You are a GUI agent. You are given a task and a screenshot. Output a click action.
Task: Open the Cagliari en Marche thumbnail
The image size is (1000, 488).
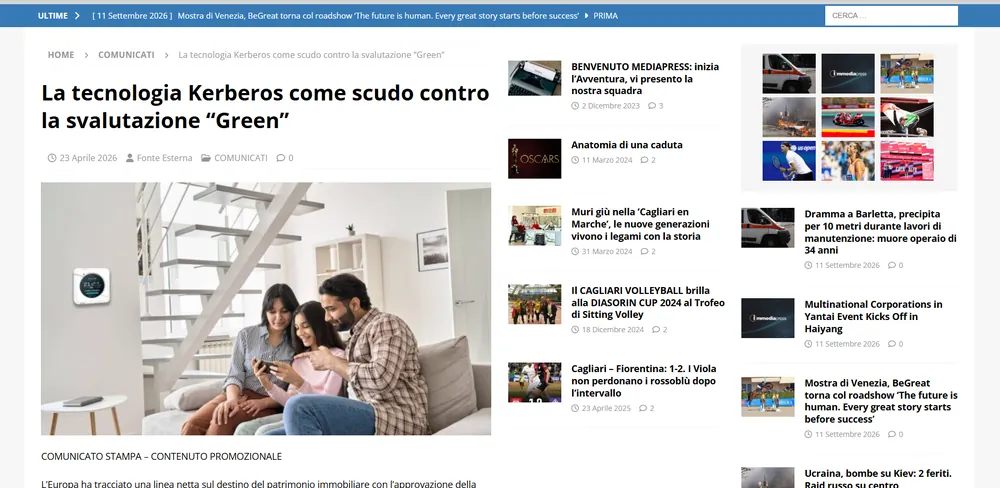[534, 225]
